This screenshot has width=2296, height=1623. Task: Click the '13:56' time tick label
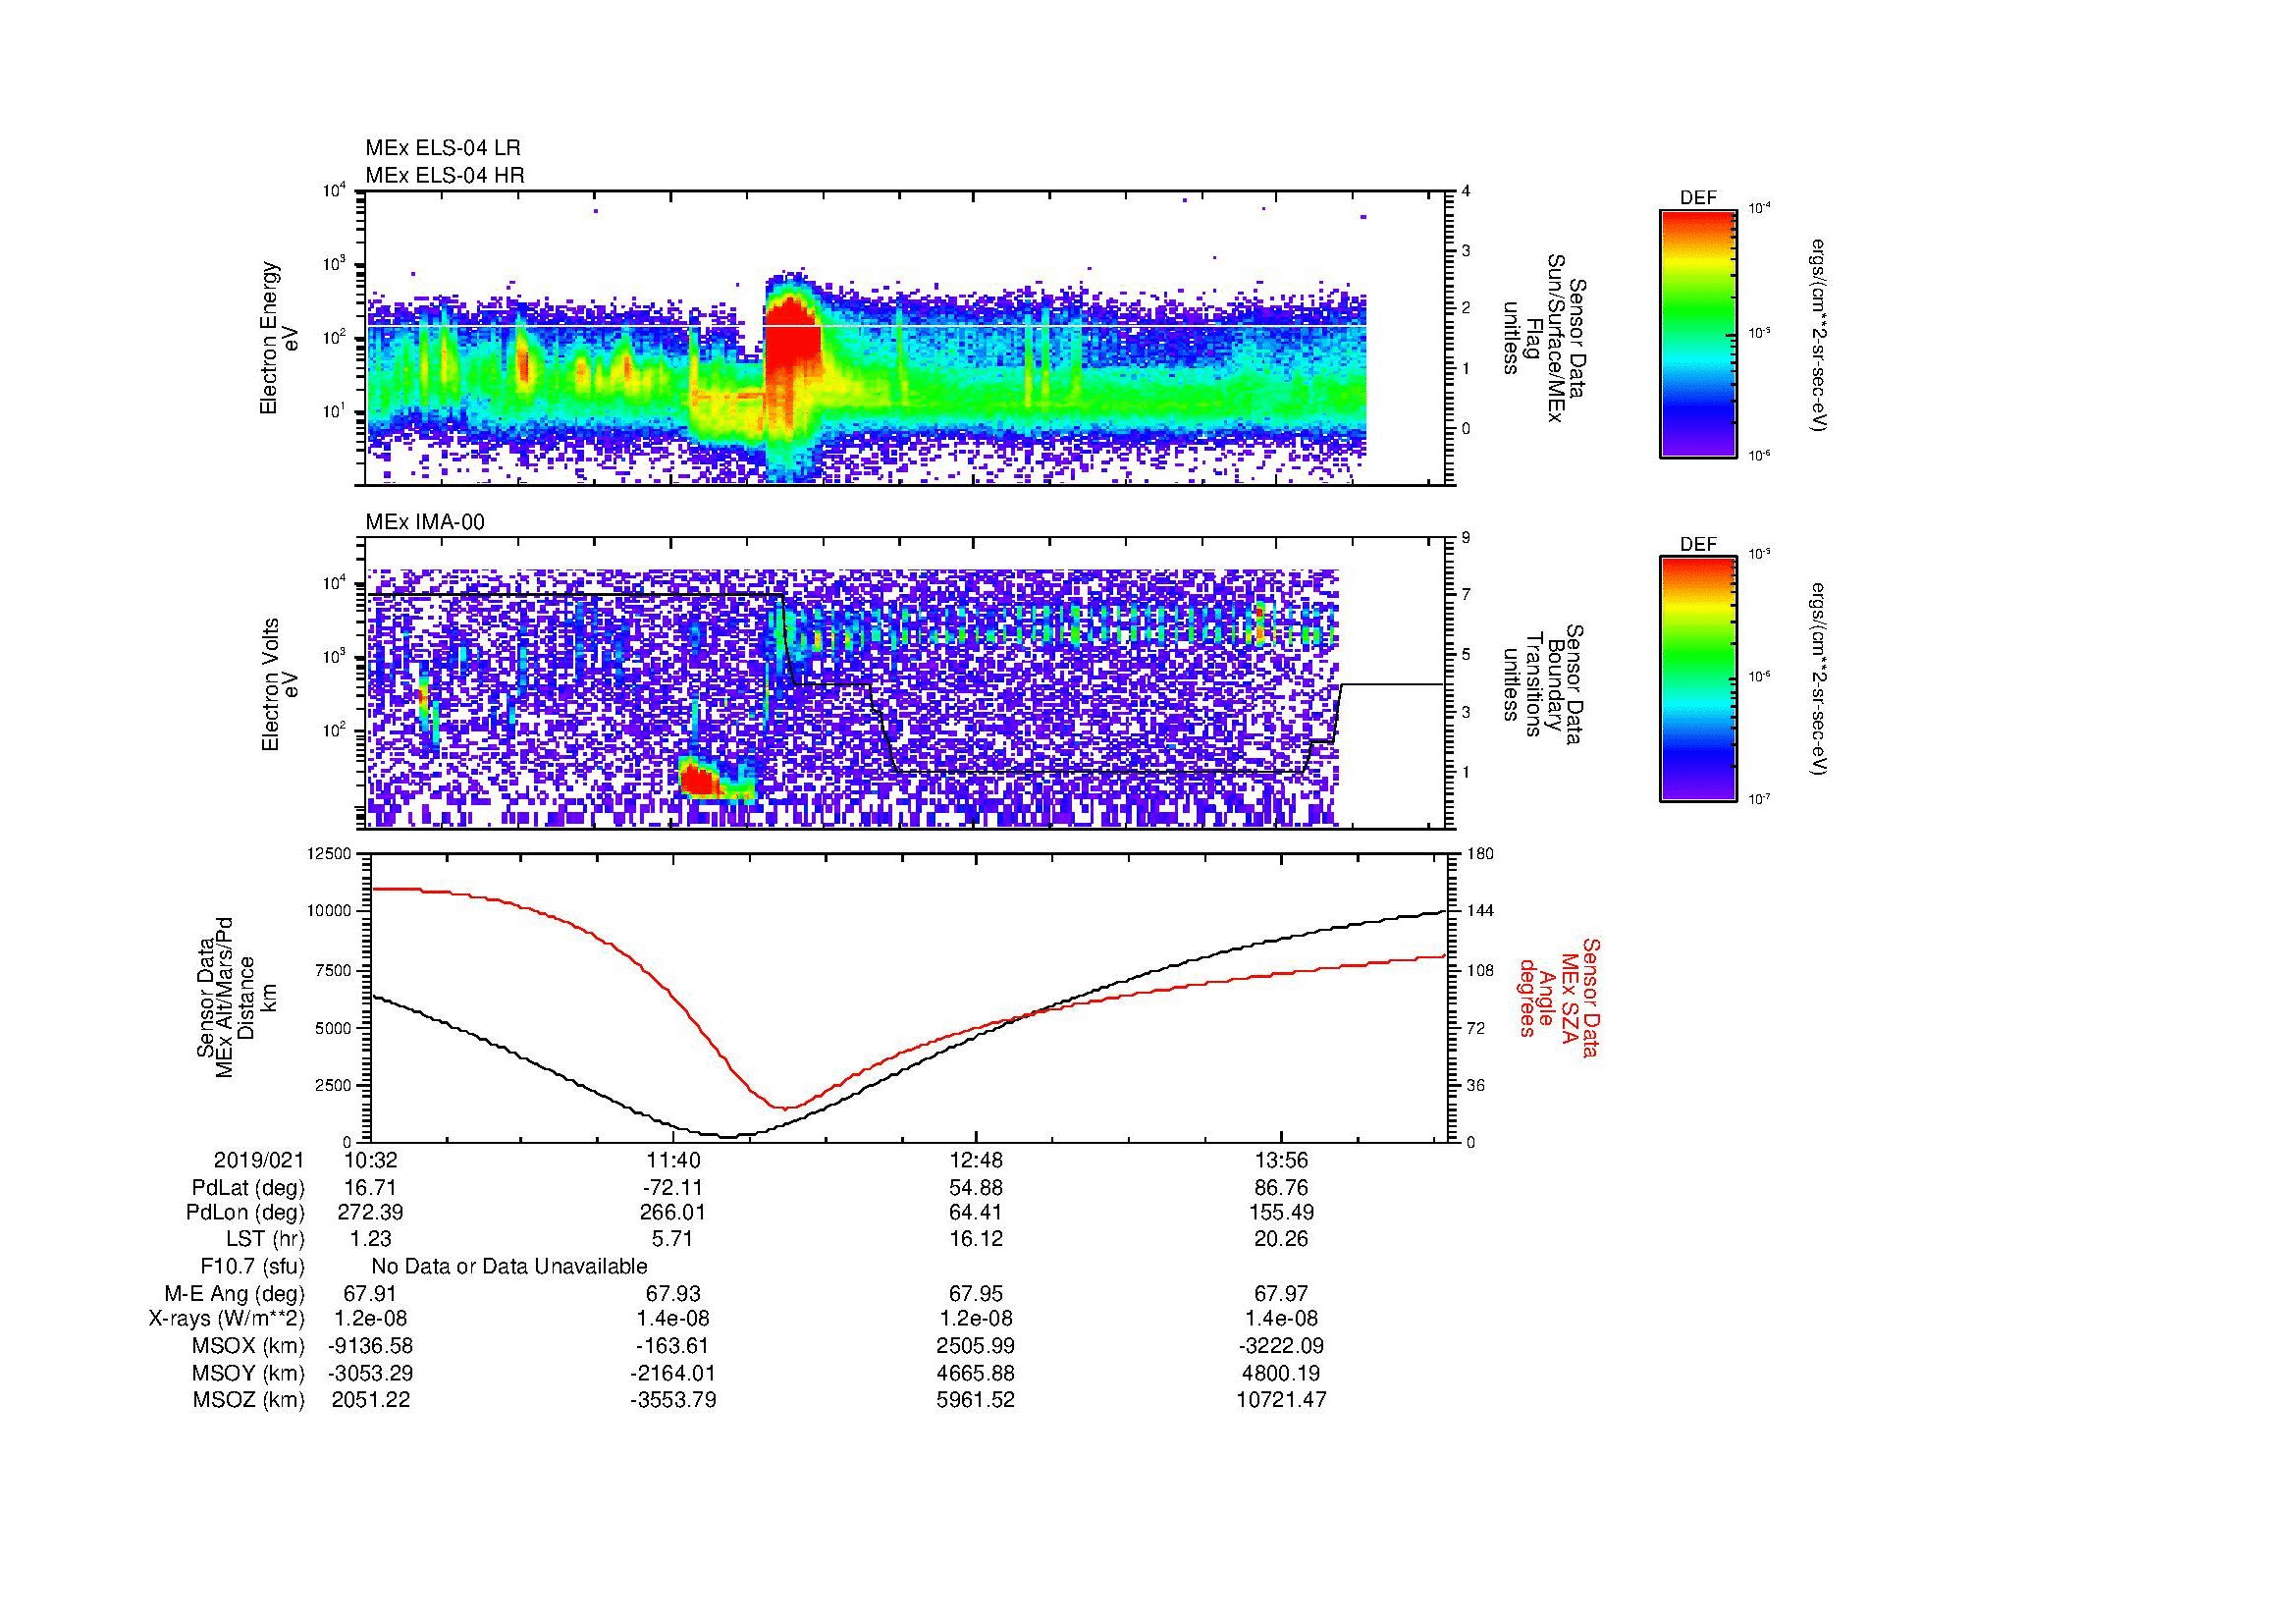click(x=1281, y=1161)
